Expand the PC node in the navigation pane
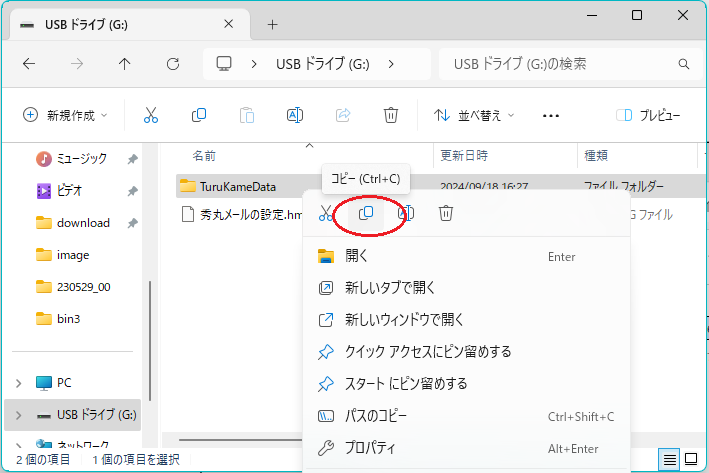 tap(19, 383)
